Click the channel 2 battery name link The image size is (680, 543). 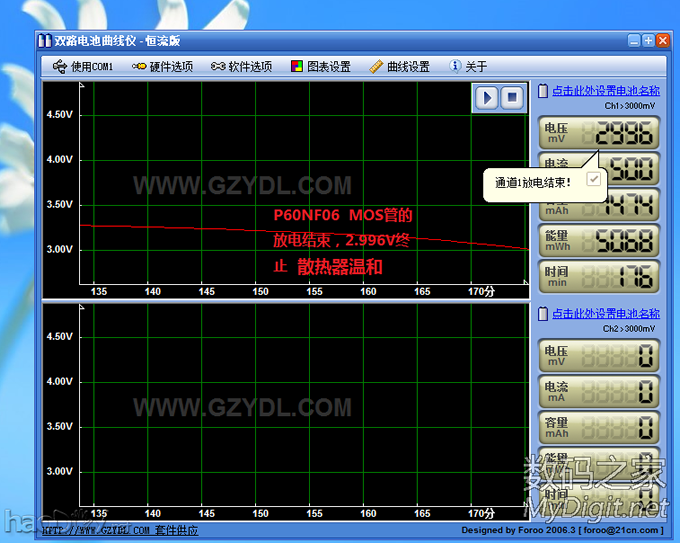click(605, 313)
